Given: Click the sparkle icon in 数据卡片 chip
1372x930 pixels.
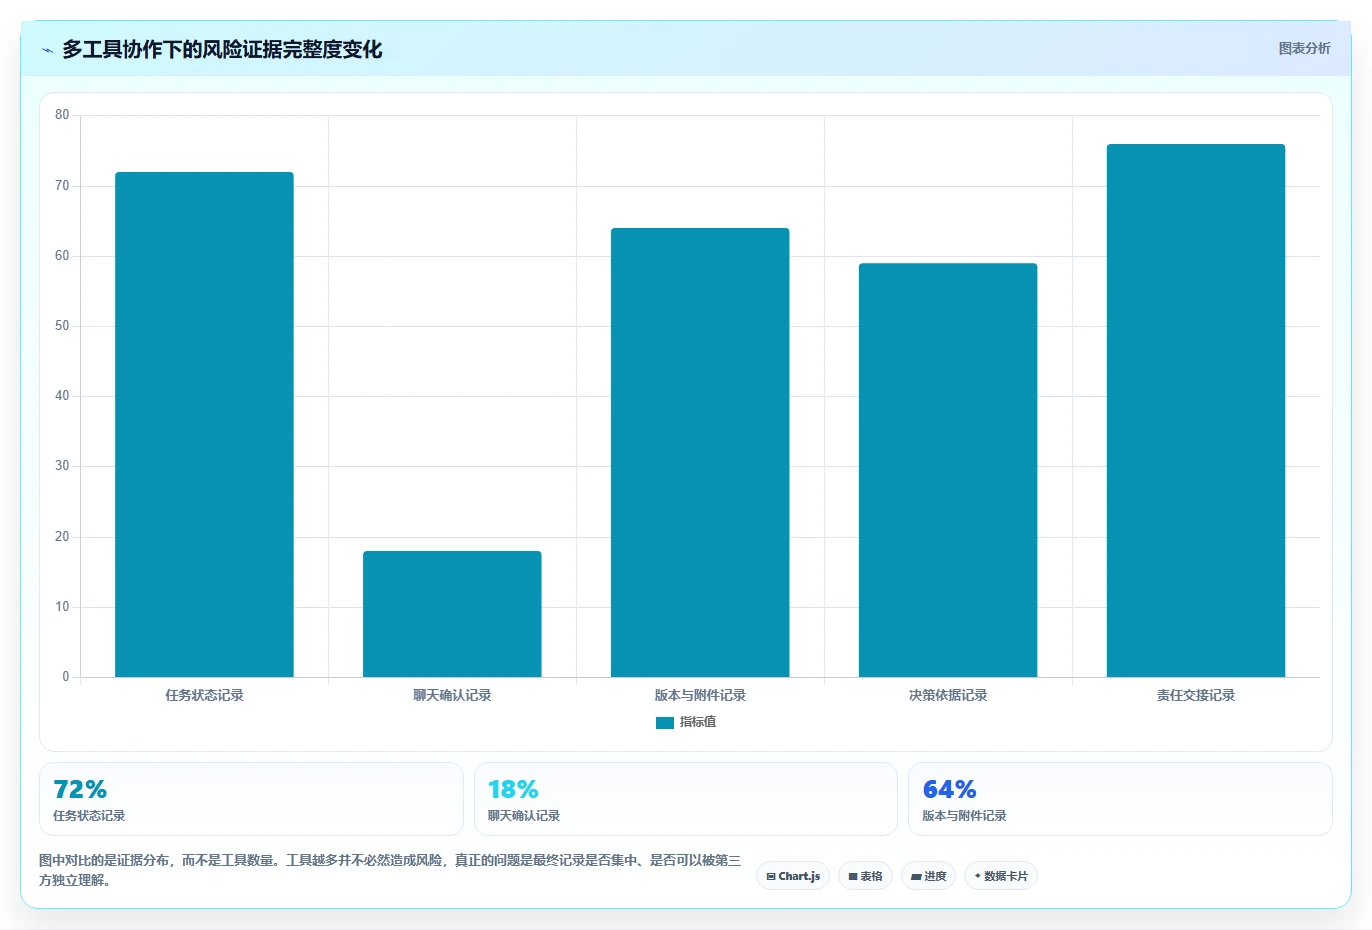Looking at the screenshot, I should [978, 876].
